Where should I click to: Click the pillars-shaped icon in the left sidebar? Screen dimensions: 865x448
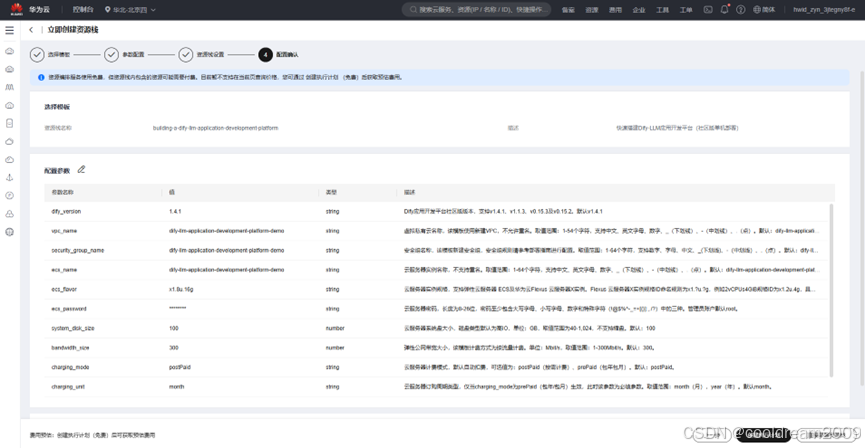click(9, 87)
